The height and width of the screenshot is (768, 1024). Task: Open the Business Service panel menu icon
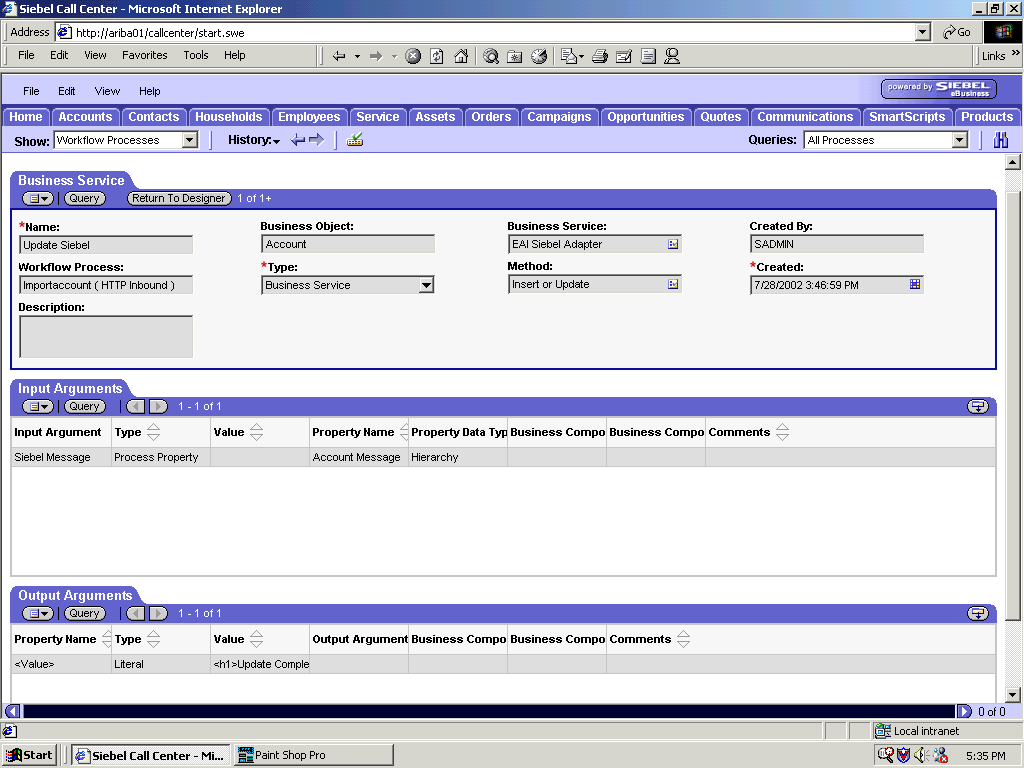(37, 197)
